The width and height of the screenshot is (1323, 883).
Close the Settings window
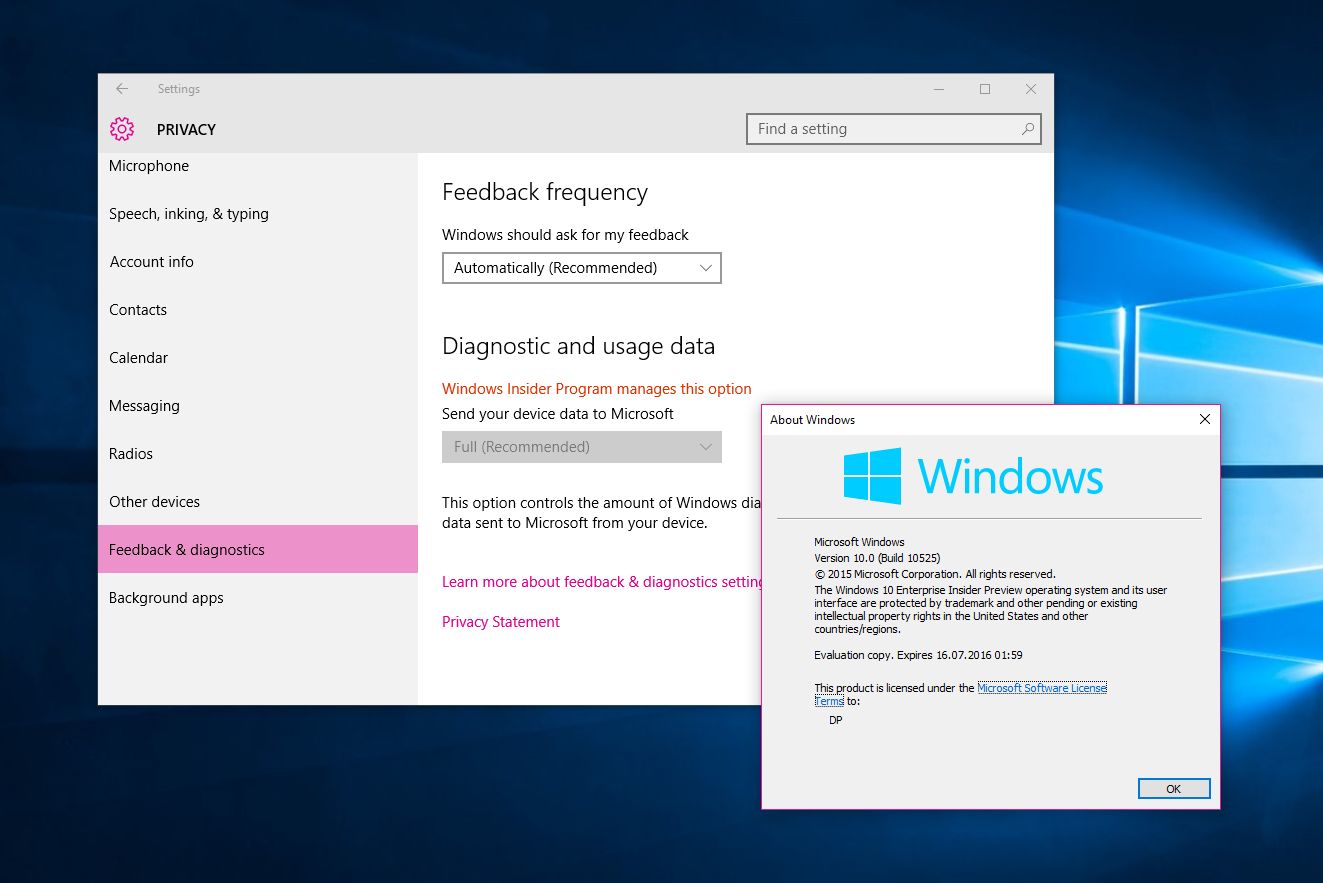(x=1031, y=89)
